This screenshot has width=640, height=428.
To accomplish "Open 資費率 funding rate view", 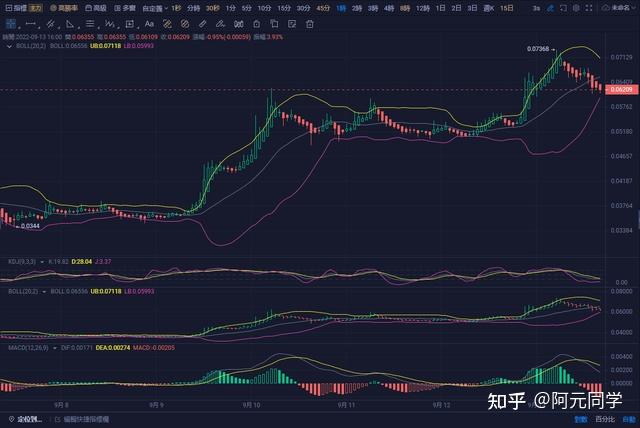I will pyautogui.click(x=64, y=8).
